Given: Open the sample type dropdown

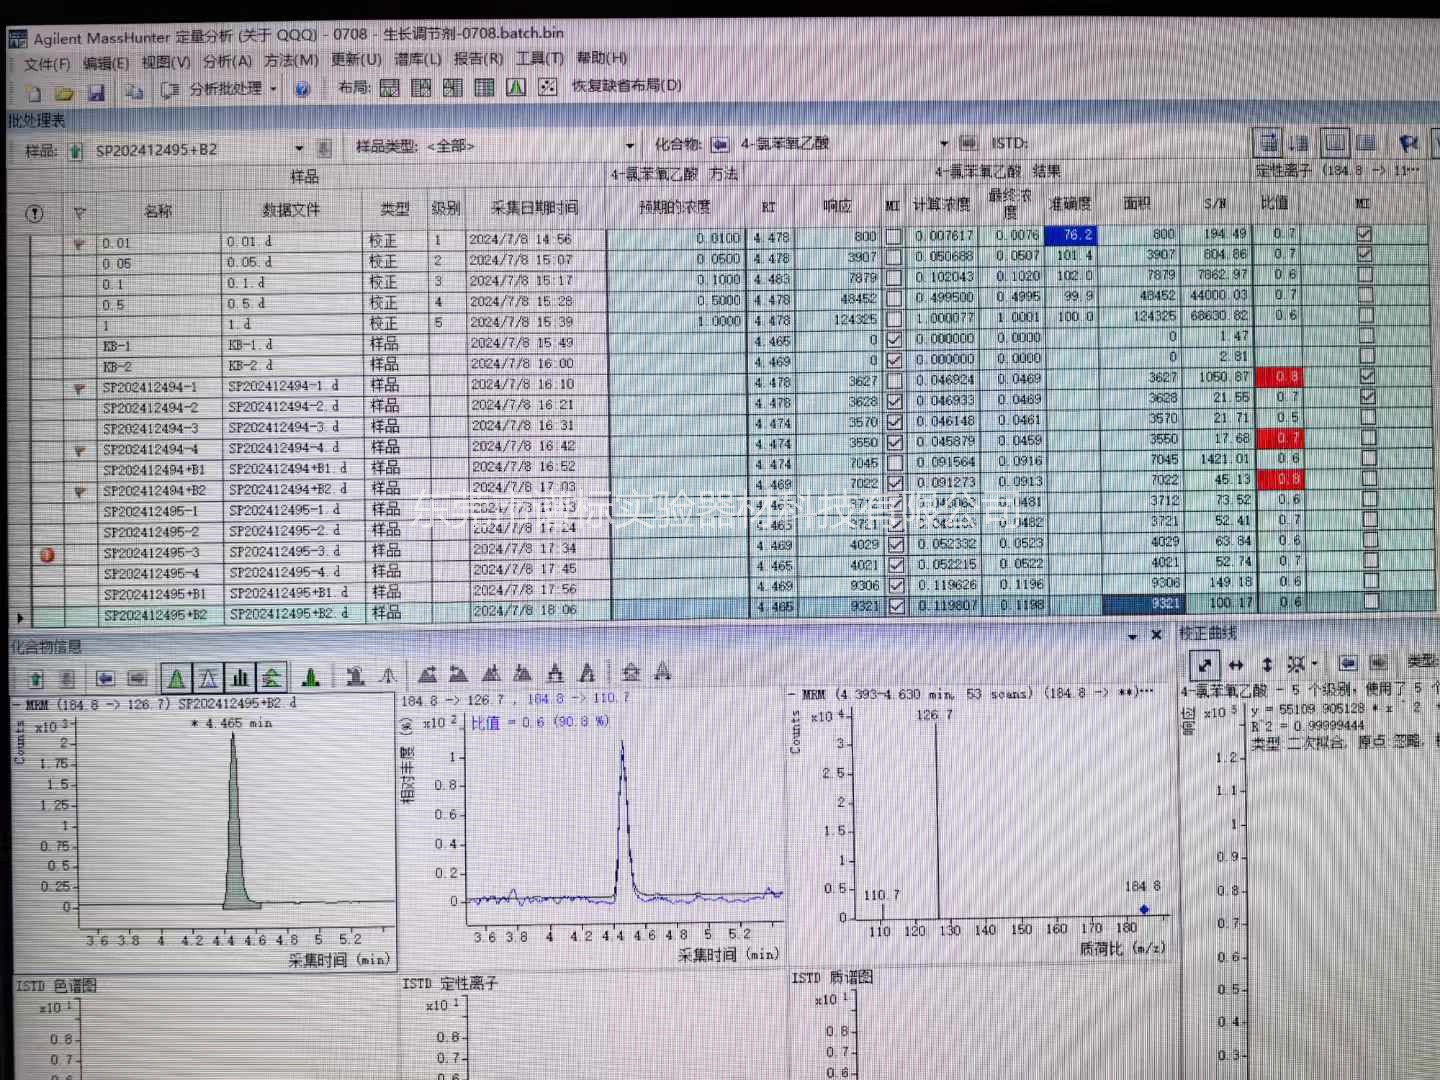Looking at the screenshot, I should [x=629, y=146].
